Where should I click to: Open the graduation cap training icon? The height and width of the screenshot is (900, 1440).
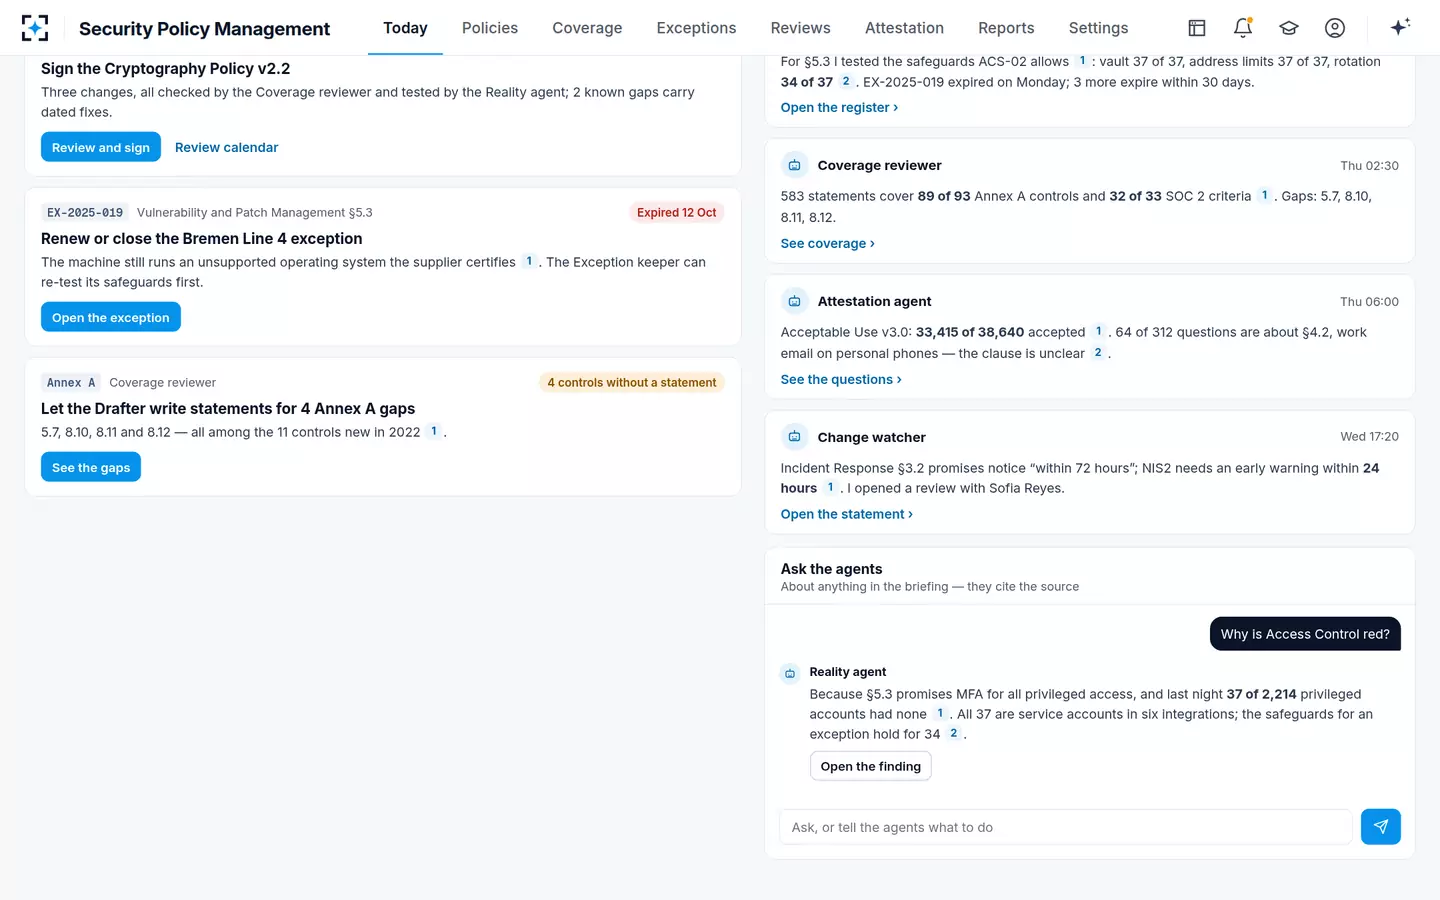(1289, 28)
